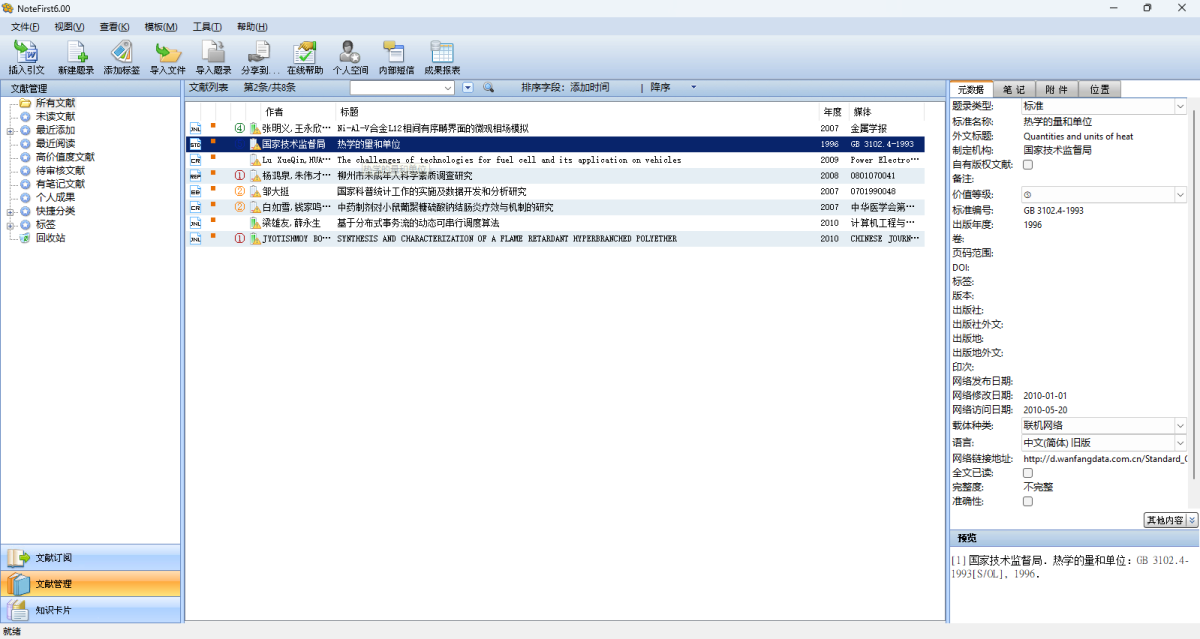
Task: Click the 插入引文 toolbar icon
Action: 26,53
